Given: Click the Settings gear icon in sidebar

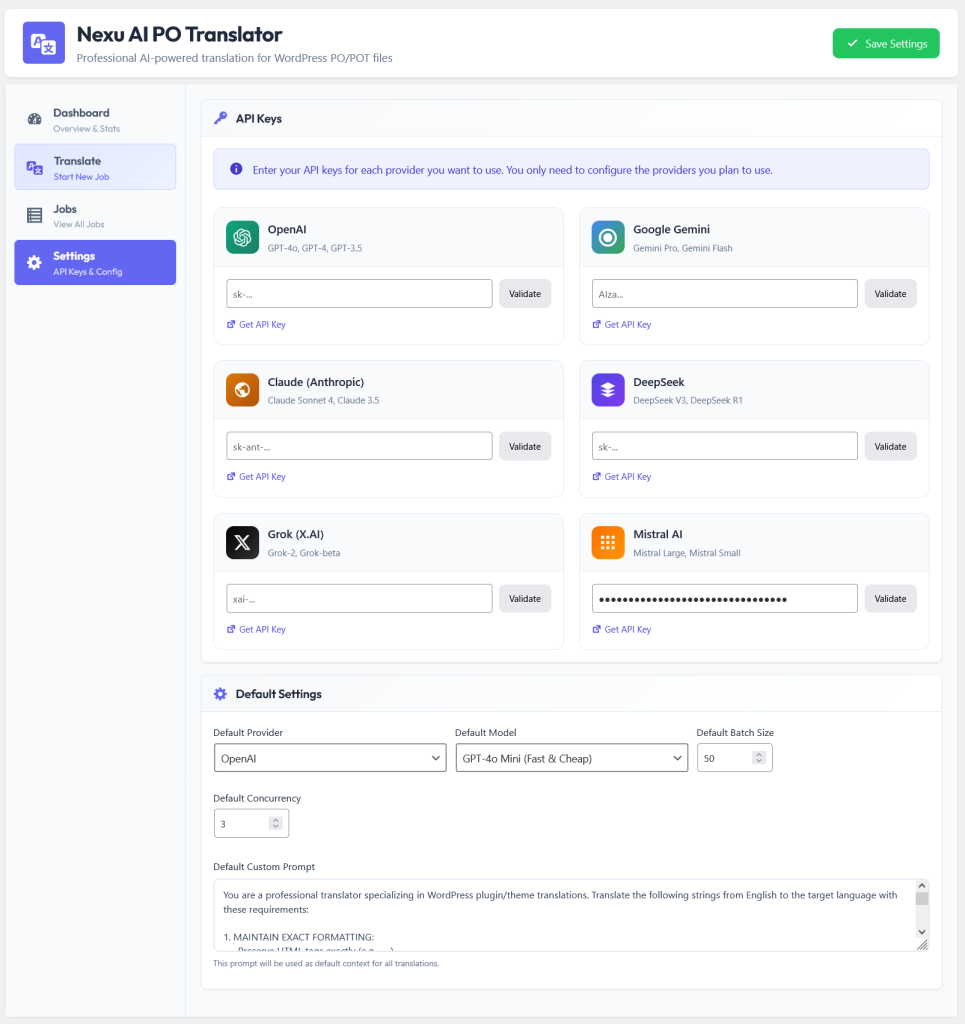Looking at the screenshot, I should point(35,263).
